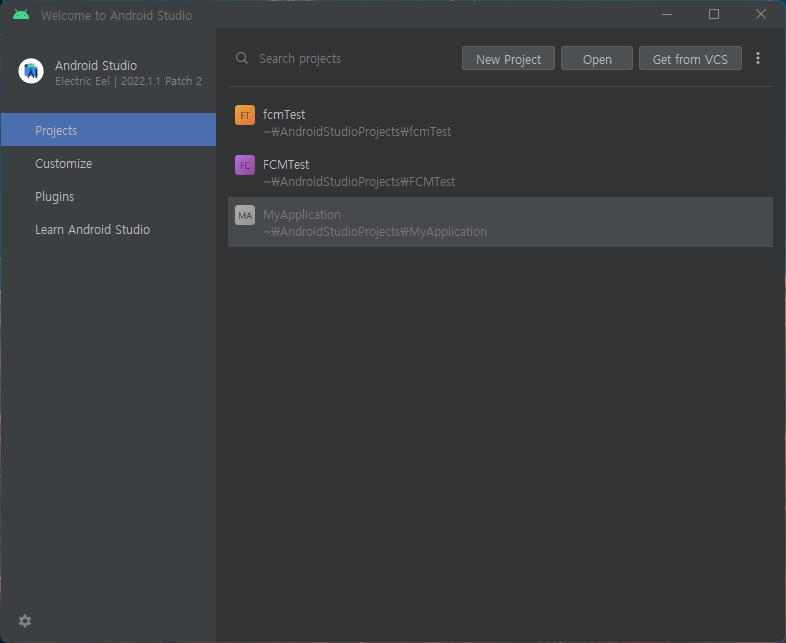Viewport: 786px width, 643px height.
Task: Click the purple FC project icon
Action: (x=245, y=165)
